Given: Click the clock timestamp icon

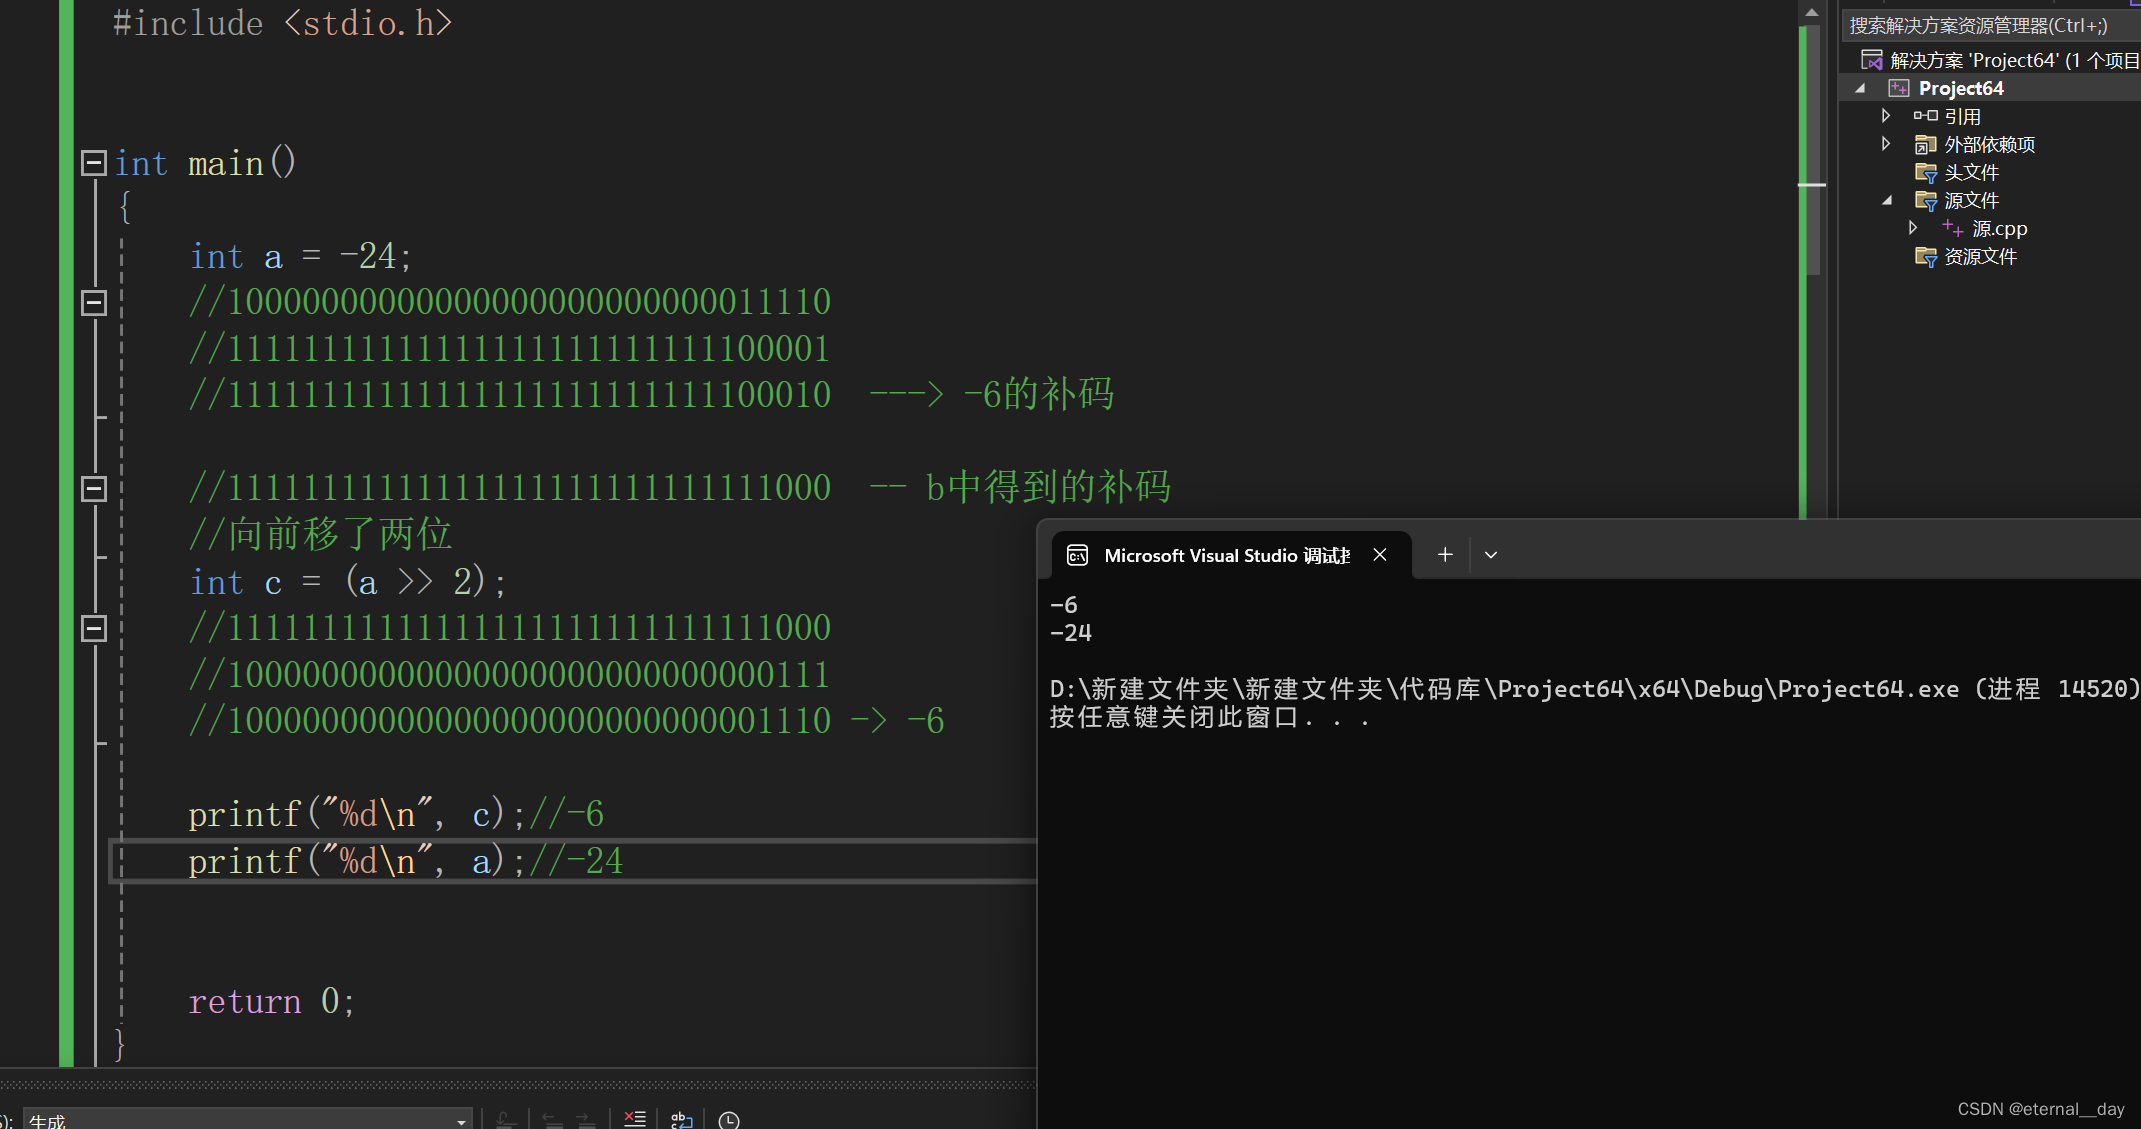Looking at the screenshot, I should point(729,1119).
